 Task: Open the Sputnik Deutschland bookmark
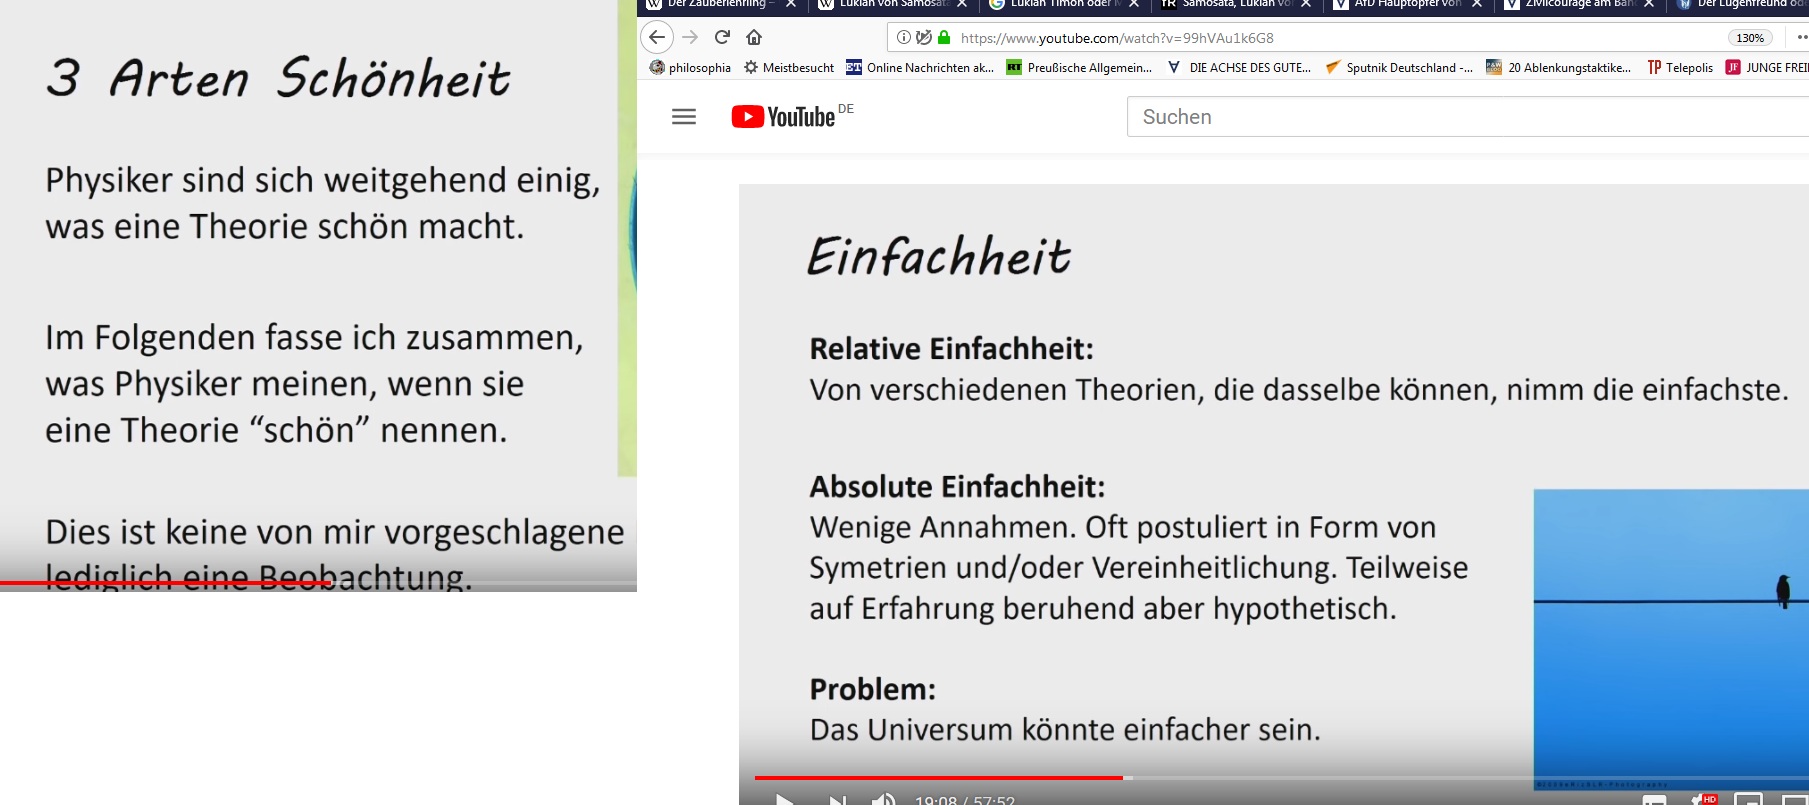(1399, 67)
